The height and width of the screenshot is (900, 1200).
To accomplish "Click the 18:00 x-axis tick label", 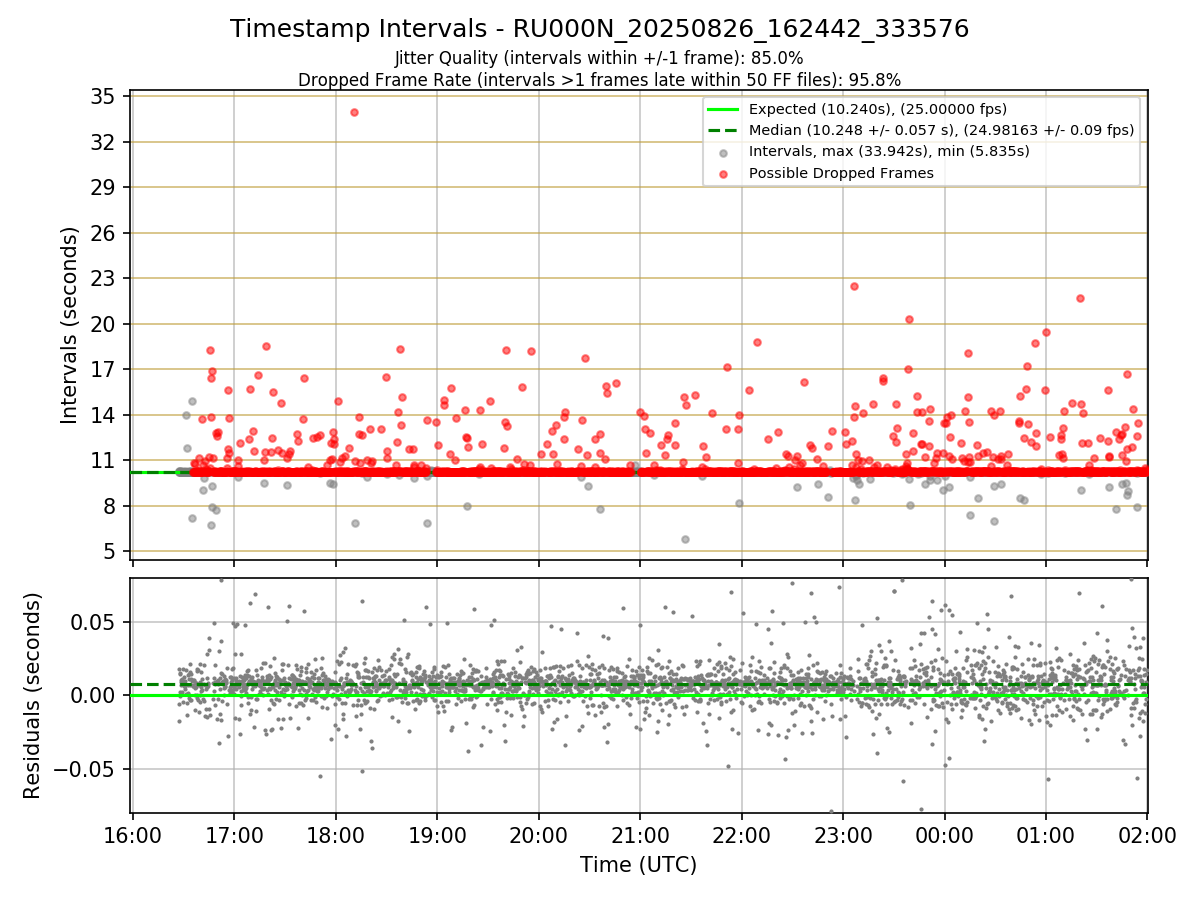I will pyautogui.click(x=336, y=834).
